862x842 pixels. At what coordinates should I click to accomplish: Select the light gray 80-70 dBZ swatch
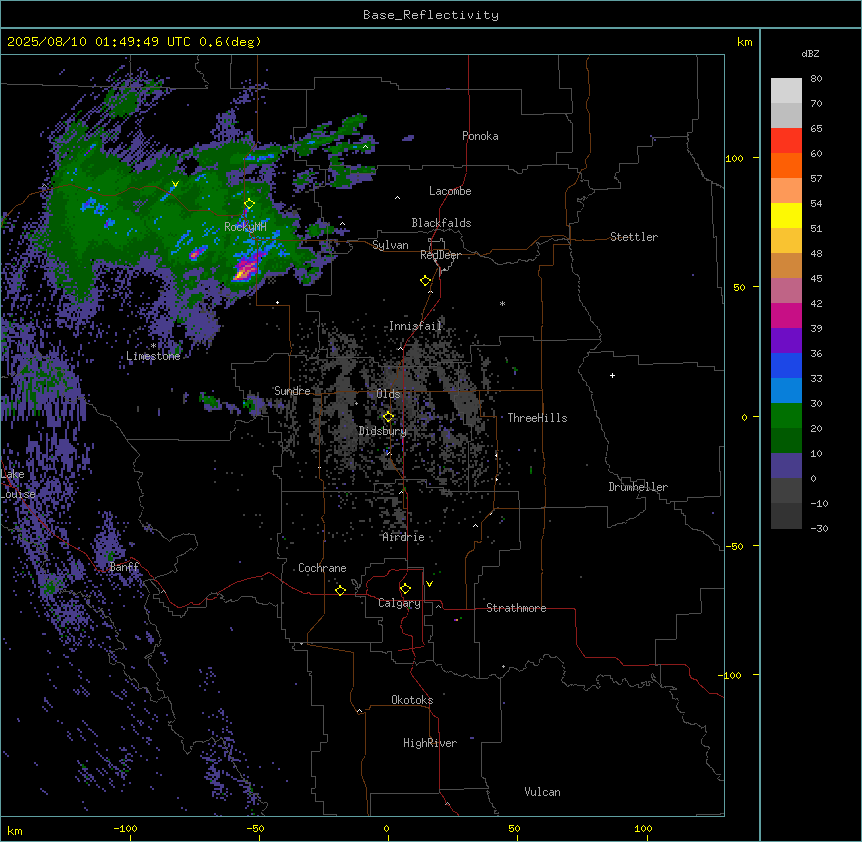[786, 91]
